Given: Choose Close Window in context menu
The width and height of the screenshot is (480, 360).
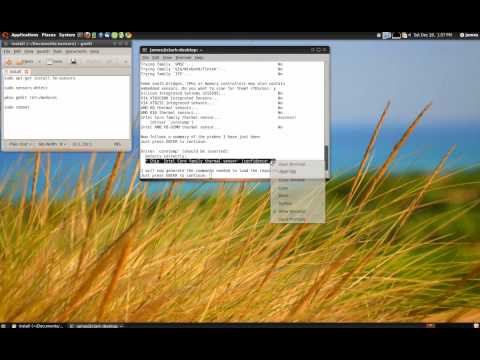Looking at the screenshot, I should (x=298, y=180).
